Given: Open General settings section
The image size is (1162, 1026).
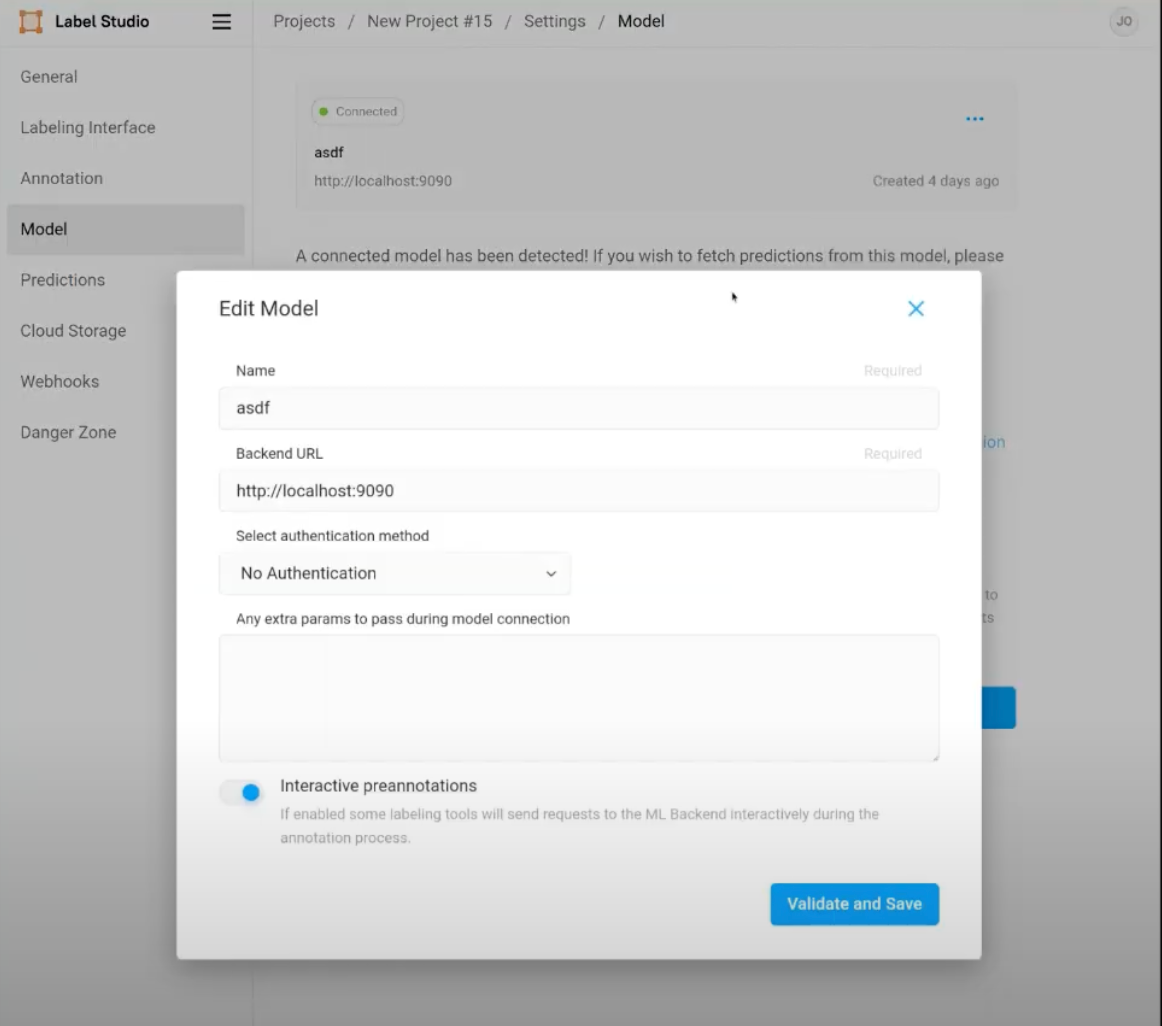Looking at the screenshot, I should 49,77.
